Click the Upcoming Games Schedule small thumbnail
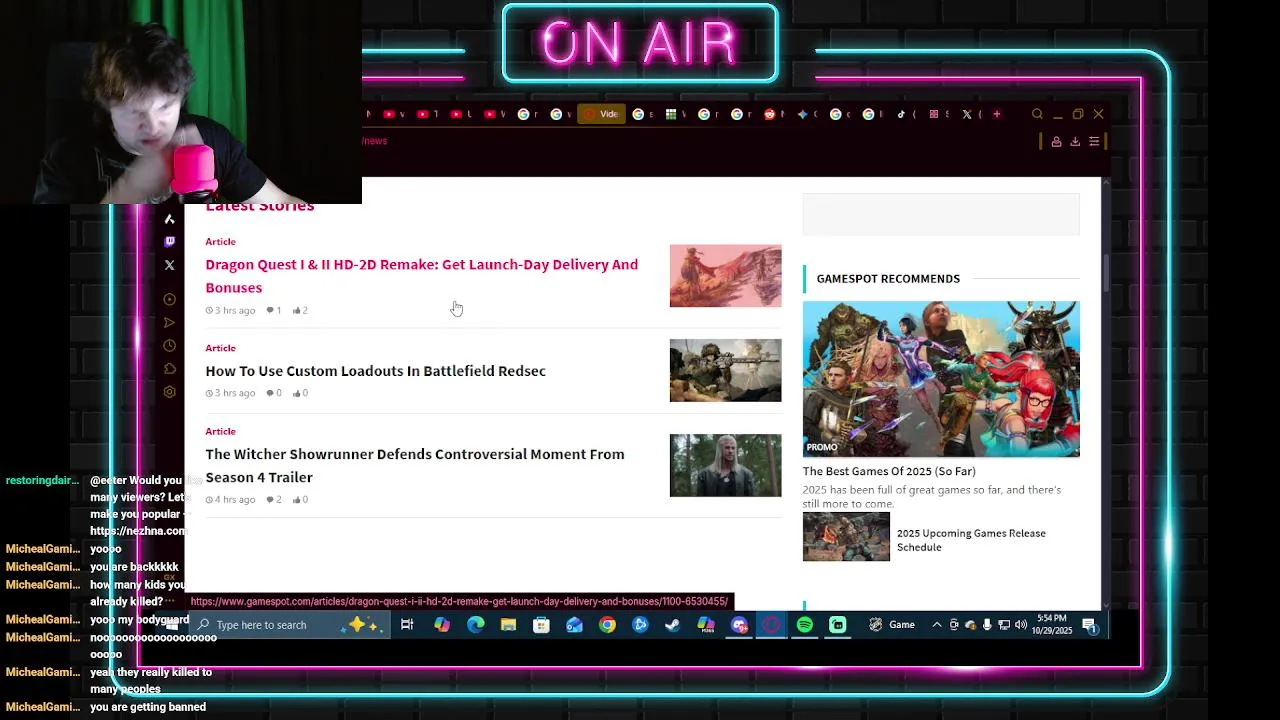 [846, 537]
